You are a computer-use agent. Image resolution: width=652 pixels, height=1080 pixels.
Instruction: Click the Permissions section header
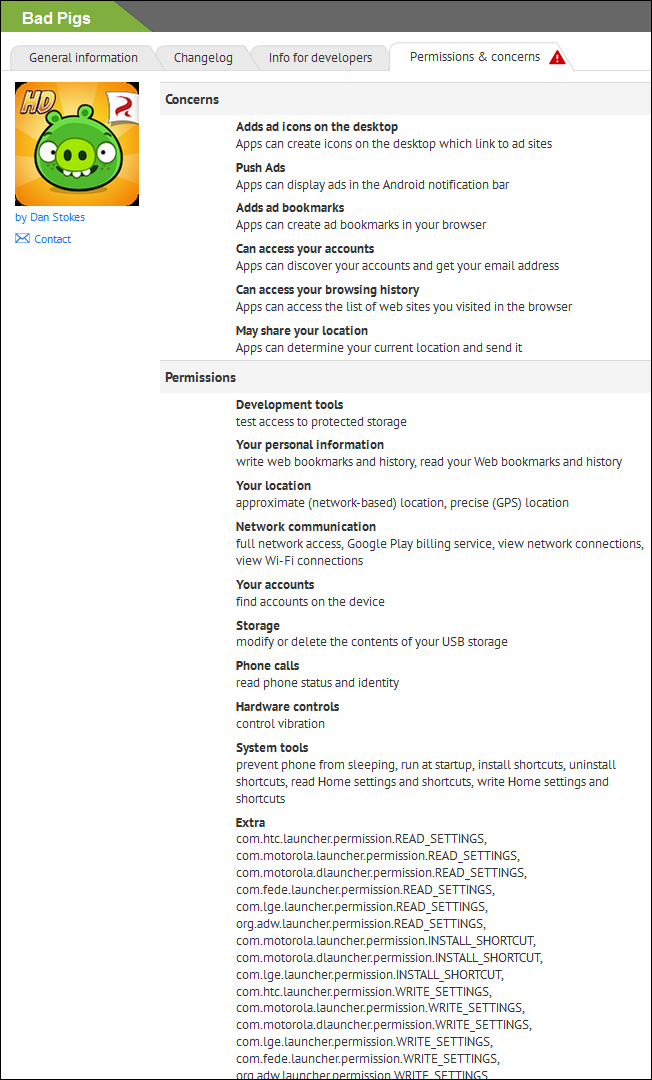tap(201, 377)
